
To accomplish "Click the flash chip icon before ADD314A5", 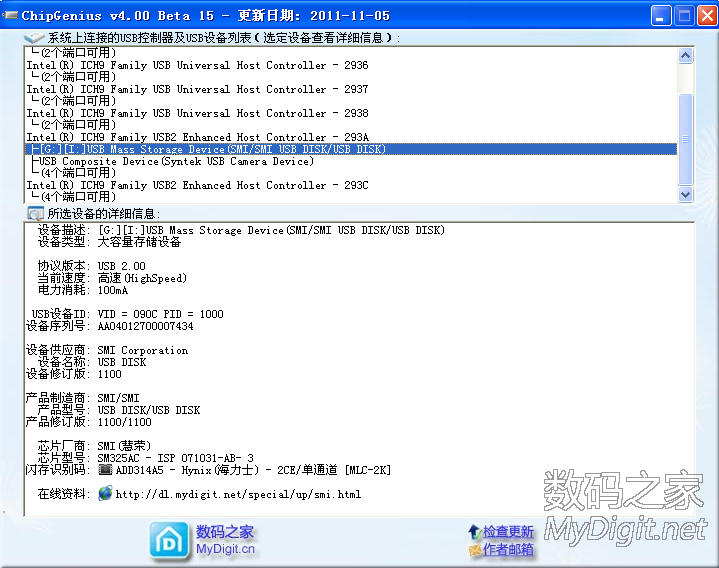I will [x=105, y=469].
